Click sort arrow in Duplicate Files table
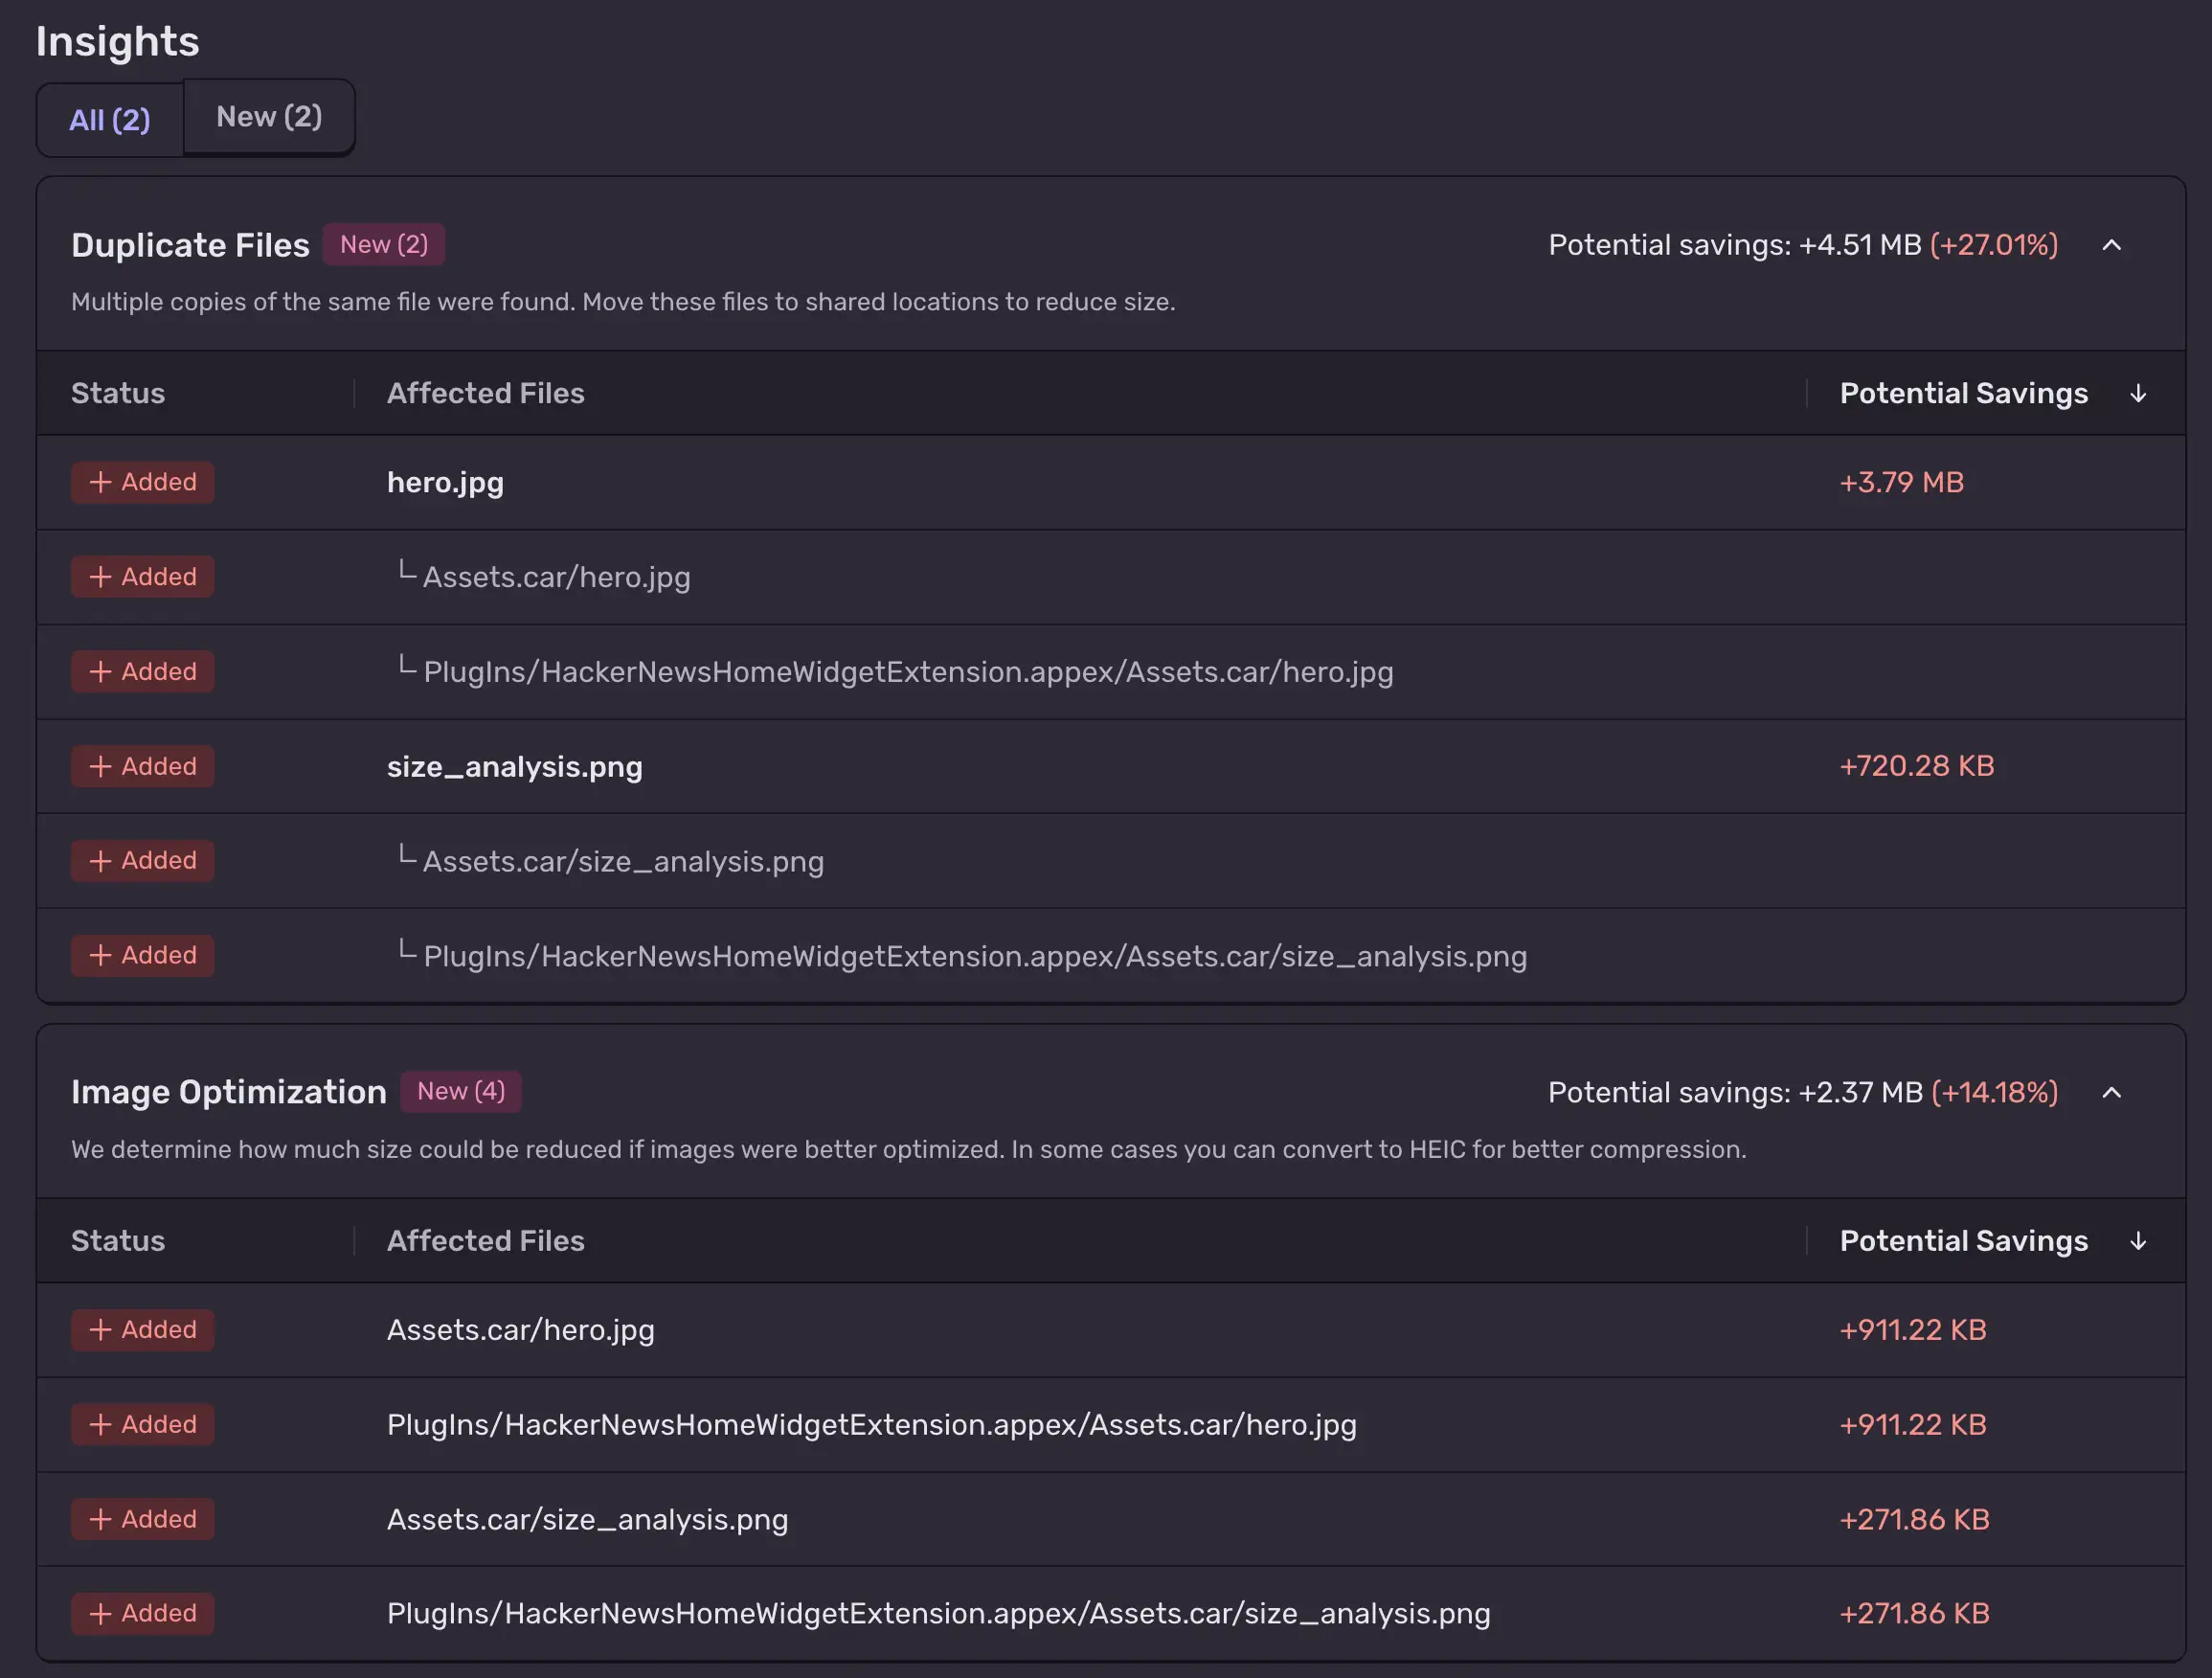Image resolution: width=2212 pixels, height=1678 pixels. [2138, 393]
